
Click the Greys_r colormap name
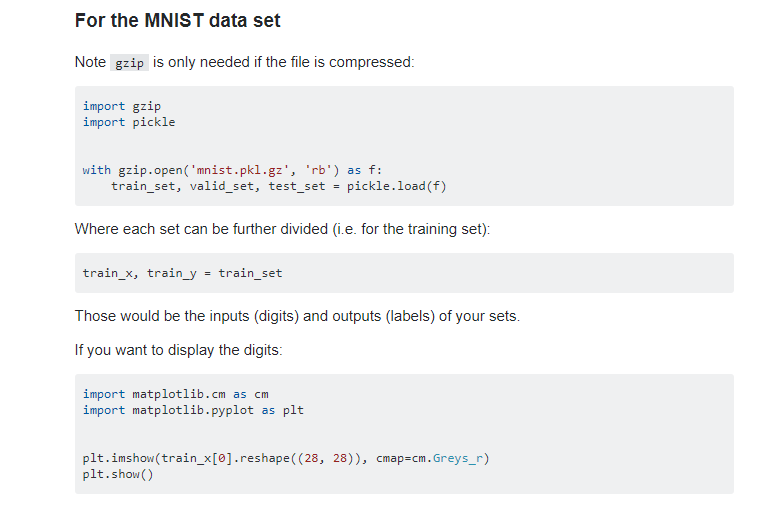[457, 458]
